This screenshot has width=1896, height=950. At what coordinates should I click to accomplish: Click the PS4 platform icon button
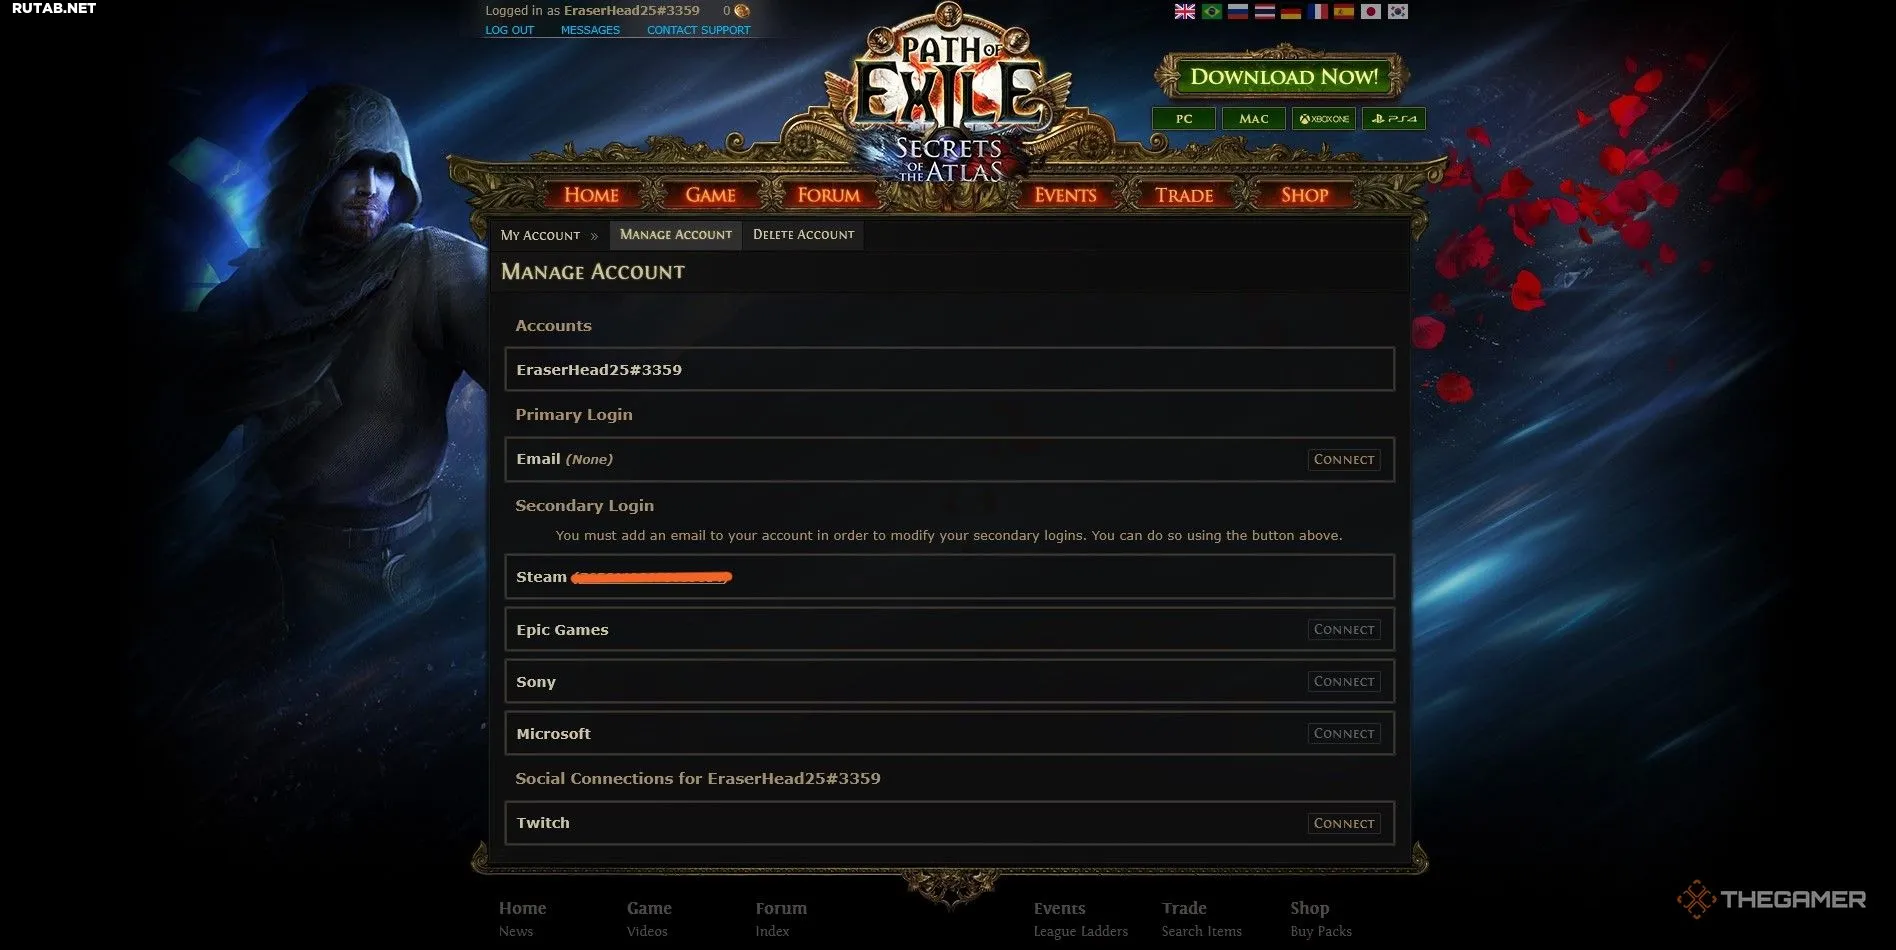tap(1394, 119)
